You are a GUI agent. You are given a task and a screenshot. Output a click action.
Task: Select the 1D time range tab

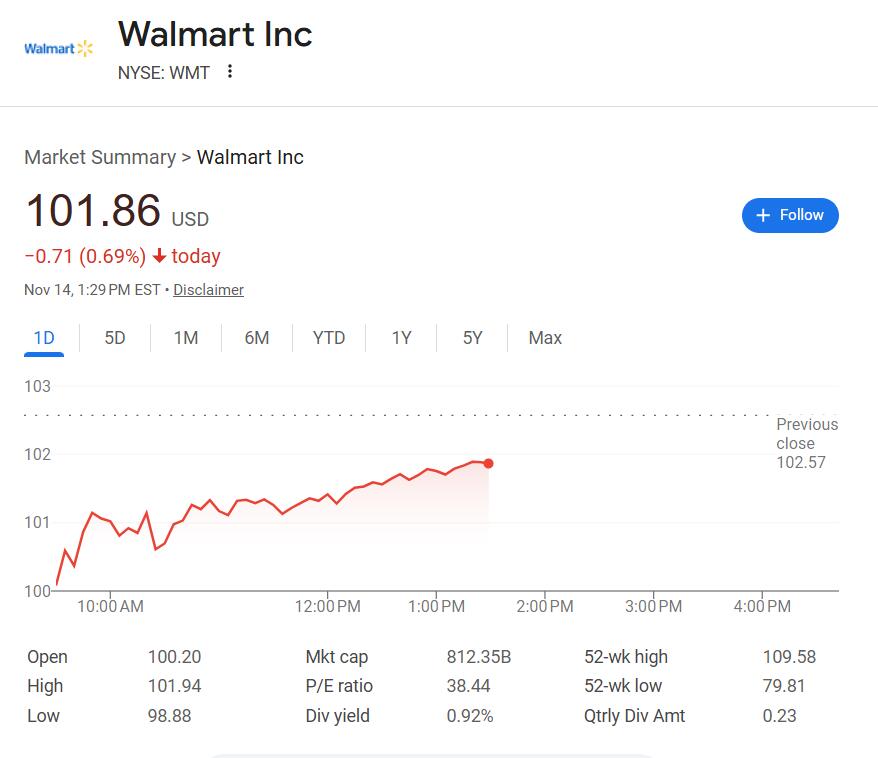tap(44, 338)
